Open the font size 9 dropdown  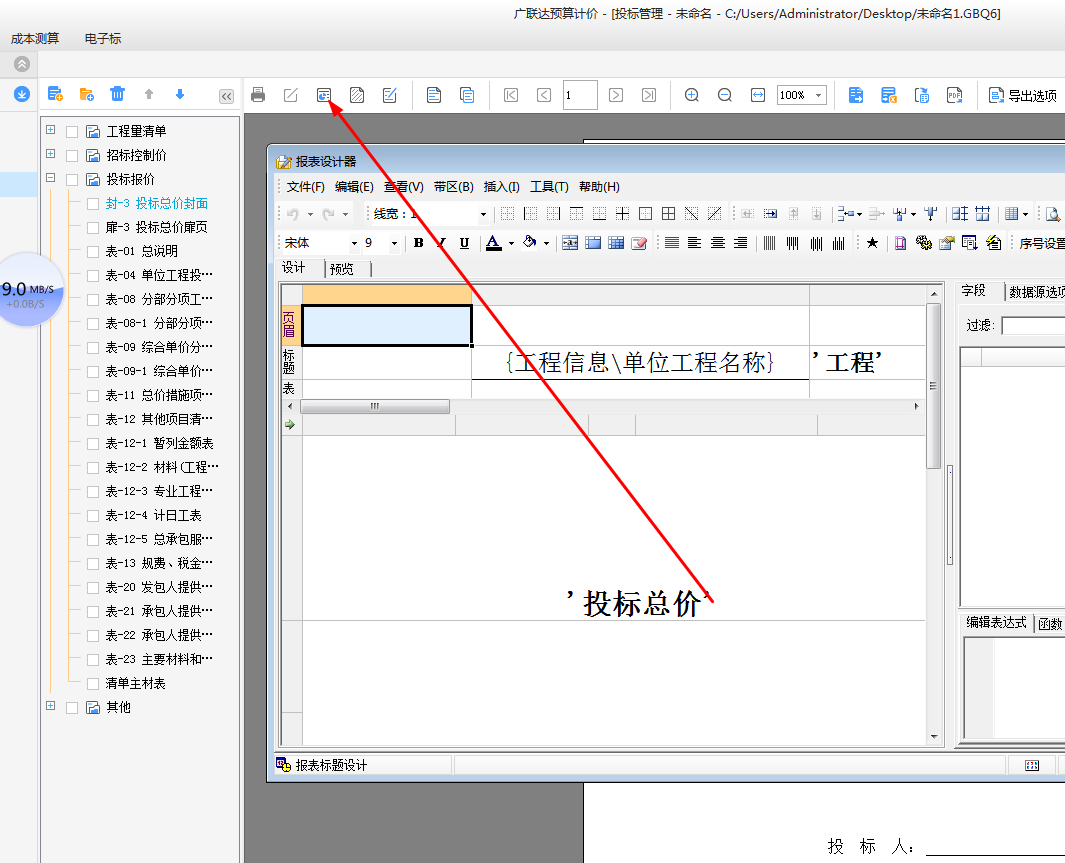[394, 243]
